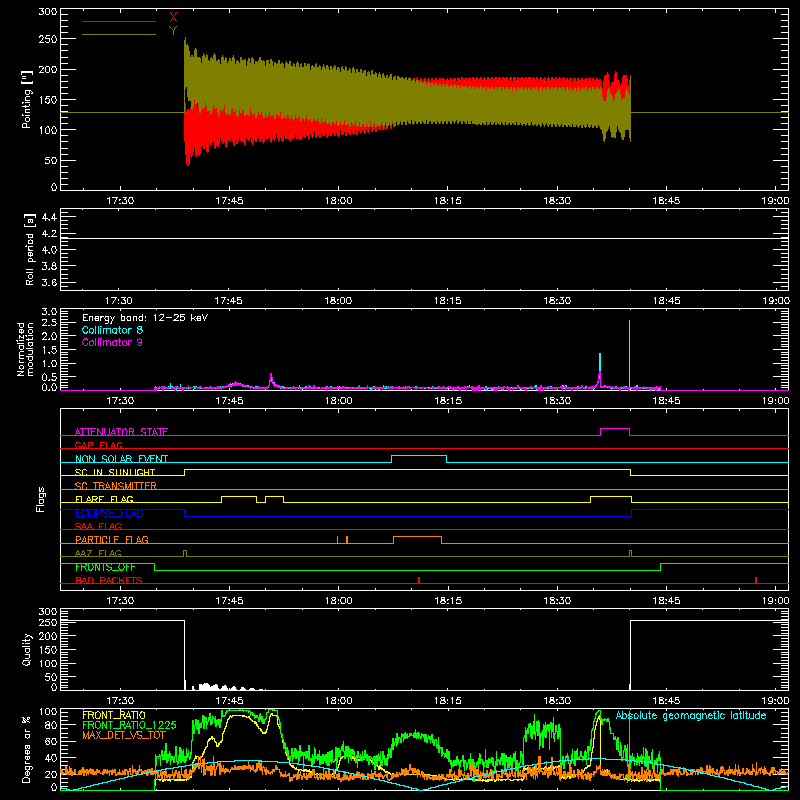Click the Flags panel axis title
Image resolution: width=800 pixels, height=800 pixels.
[41, 499]
